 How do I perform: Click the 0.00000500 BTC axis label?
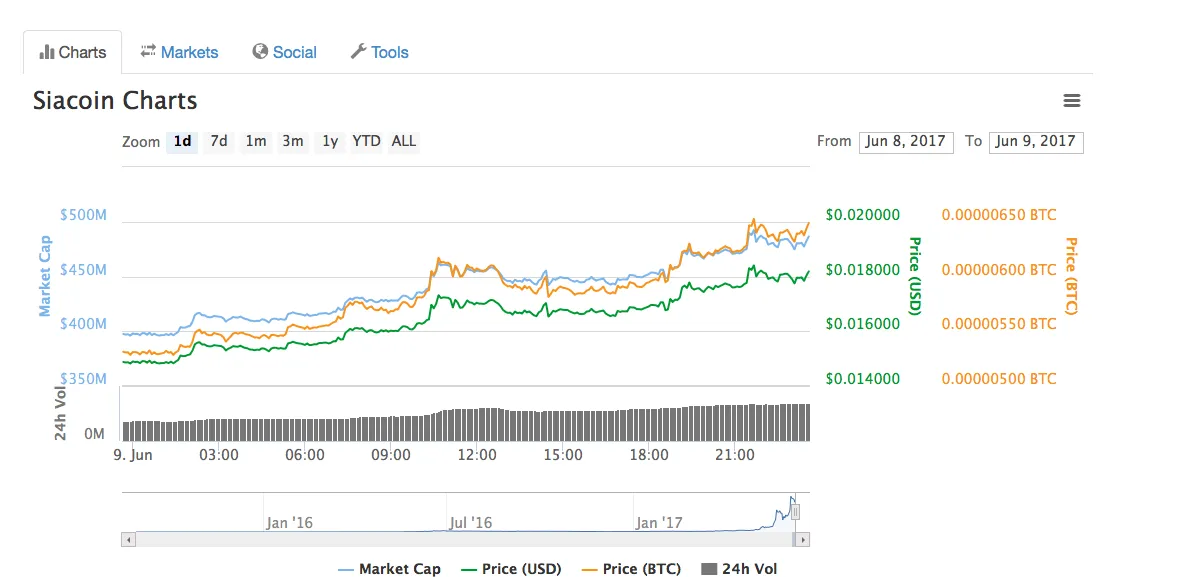point(999,379)
